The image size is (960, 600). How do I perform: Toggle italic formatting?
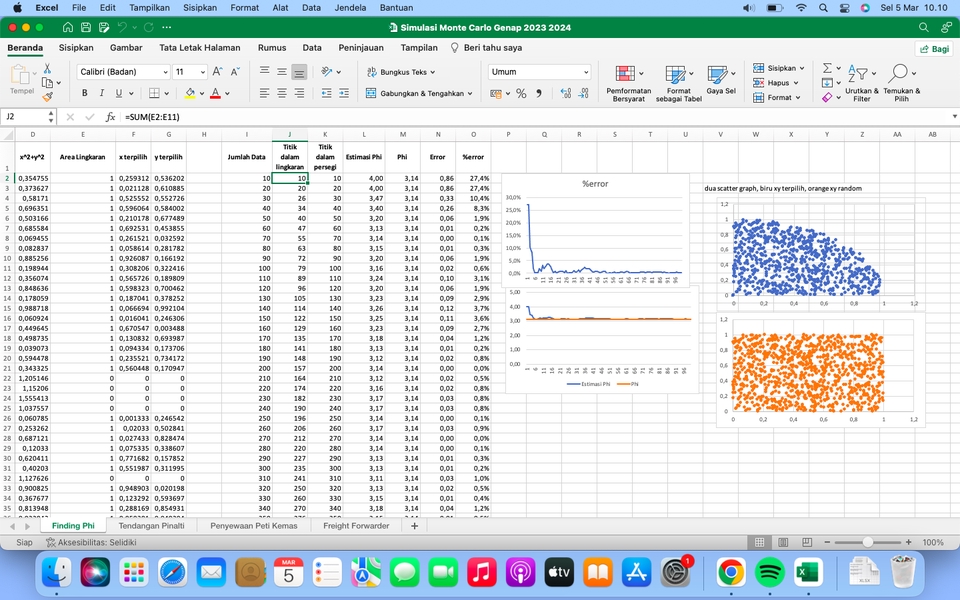click(102, 92)
